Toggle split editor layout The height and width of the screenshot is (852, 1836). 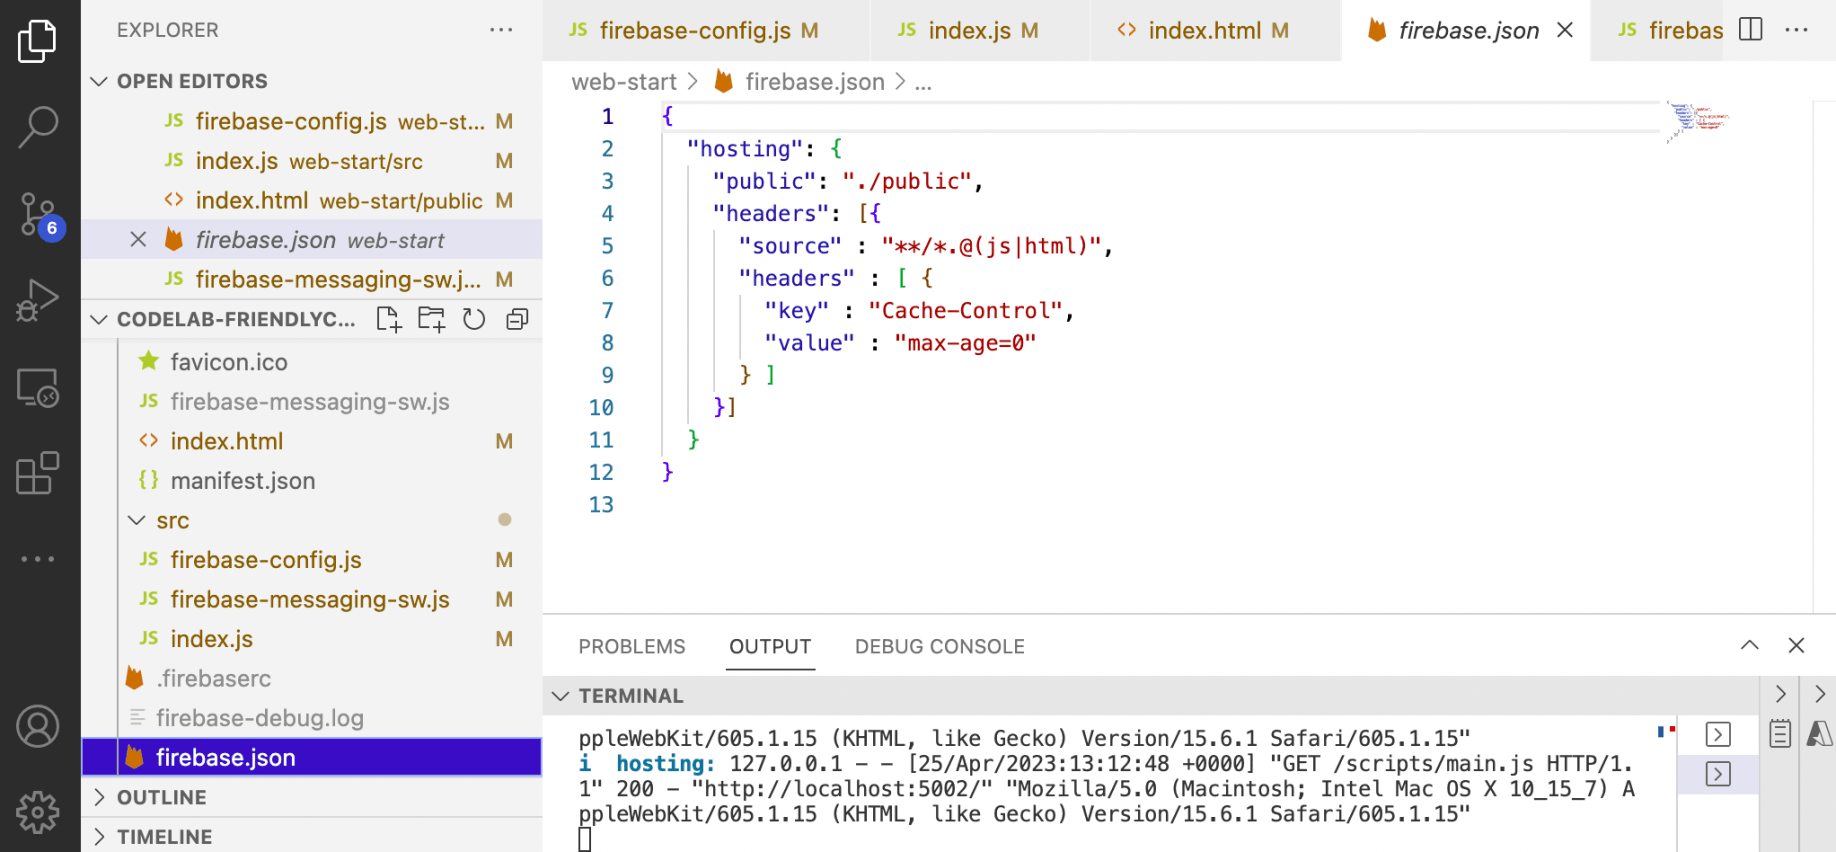pos(1750,30)
